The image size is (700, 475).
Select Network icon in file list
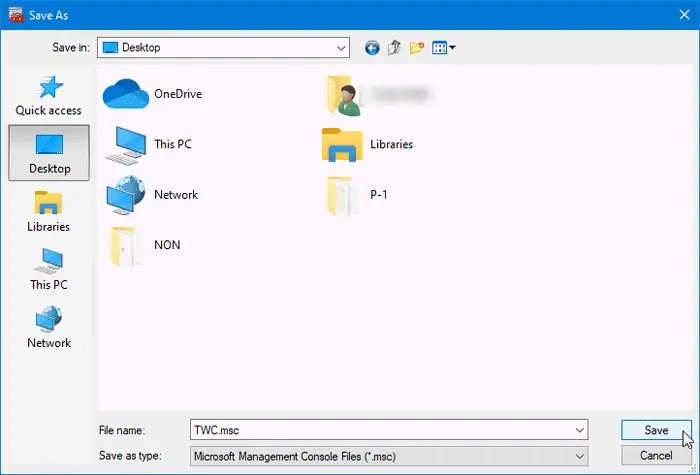[x=126, y=195]
